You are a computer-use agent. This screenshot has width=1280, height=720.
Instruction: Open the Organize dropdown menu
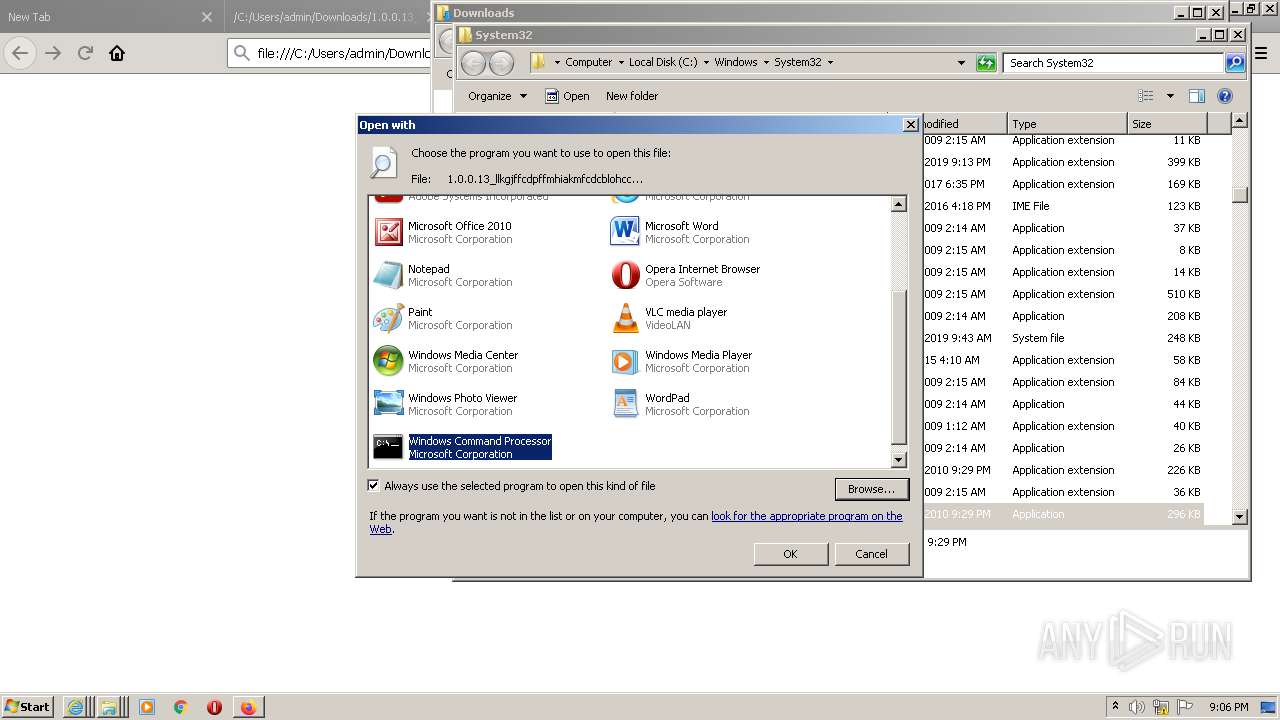(497, 96)
